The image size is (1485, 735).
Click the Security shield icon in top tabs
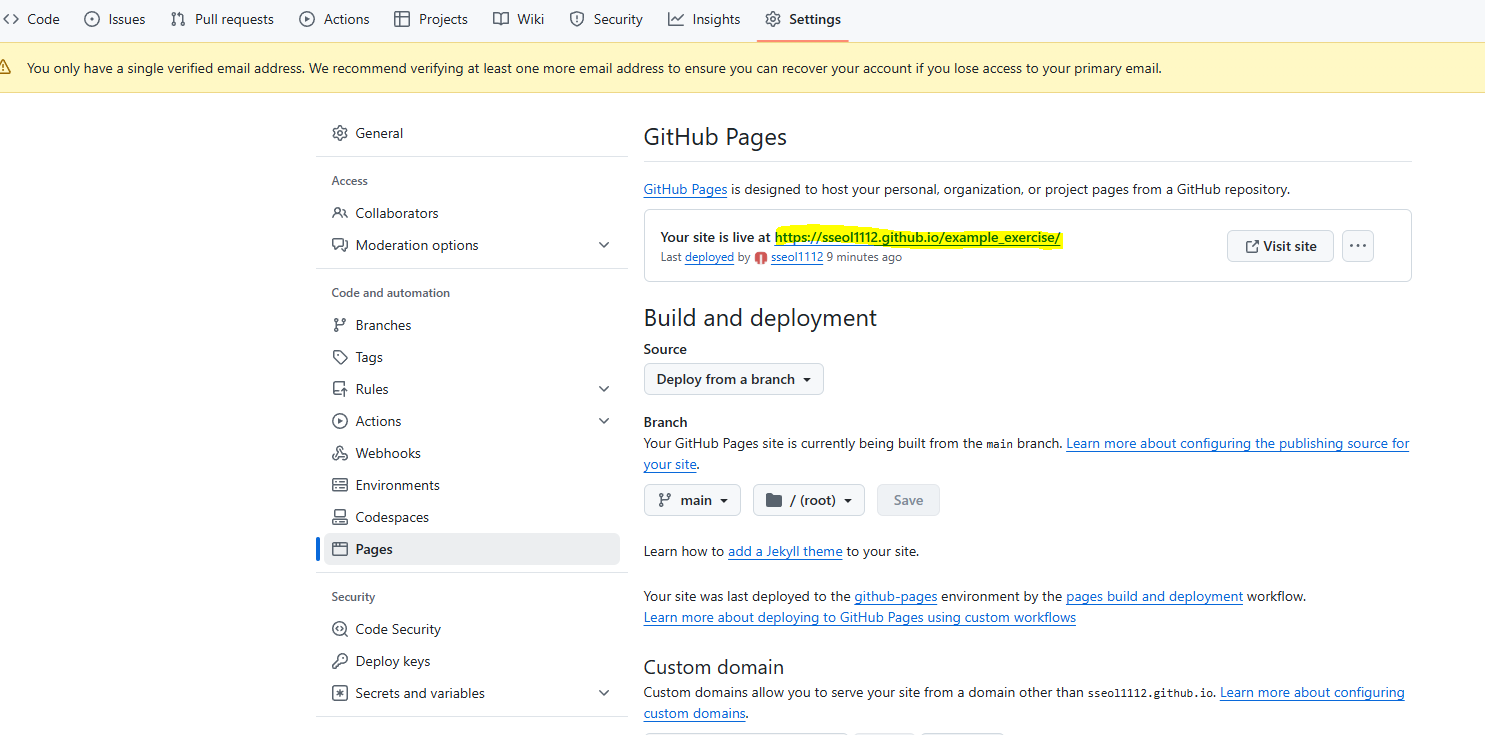[577, 19]
